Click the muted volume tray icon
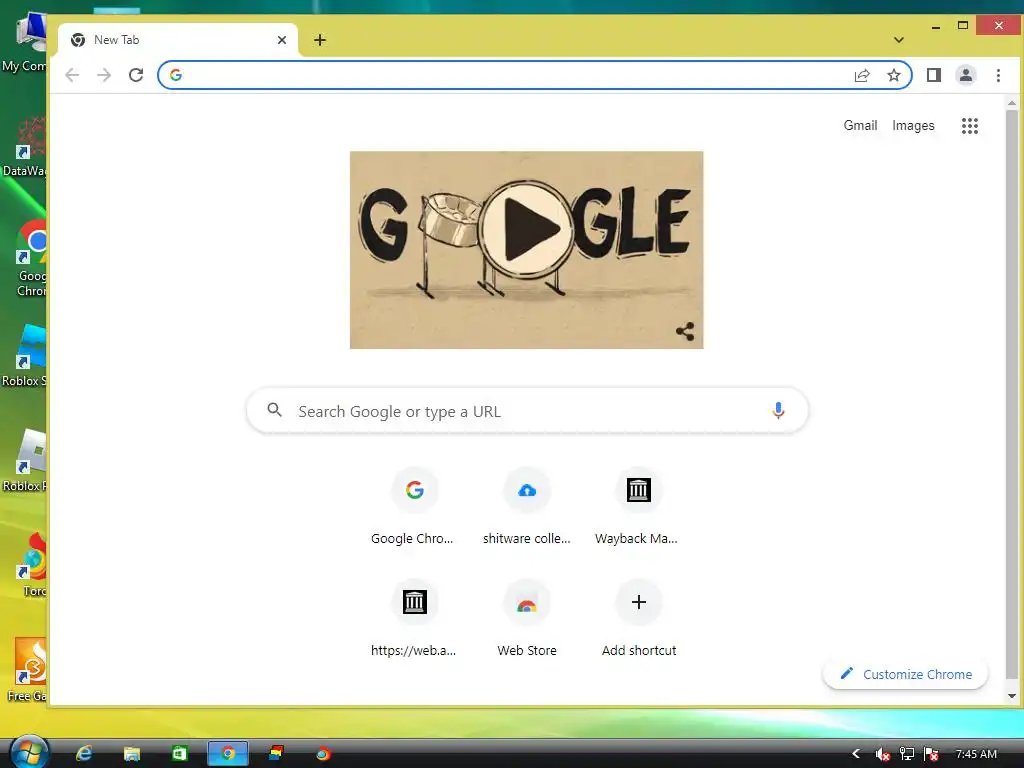The image size is (1024, 768). click(882, 754)
